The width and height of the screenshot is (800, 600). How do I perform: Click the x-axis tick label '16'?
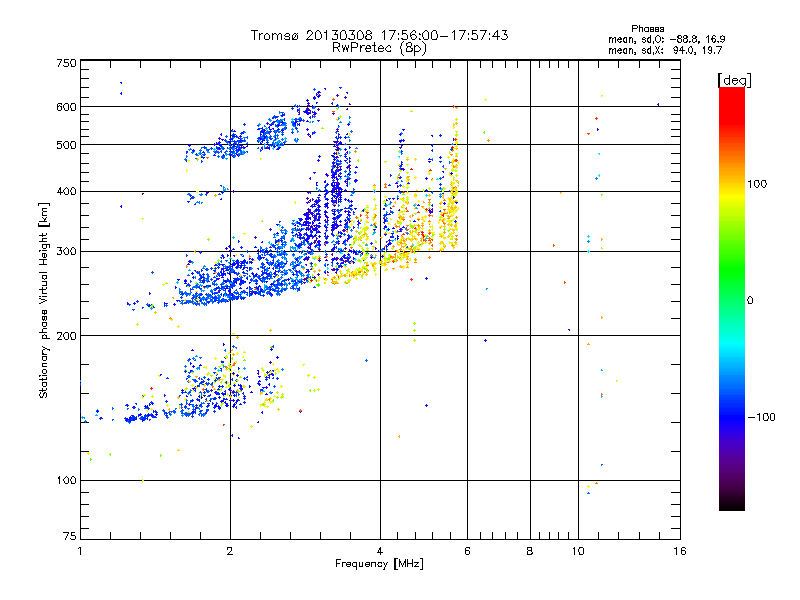[680, 551]
